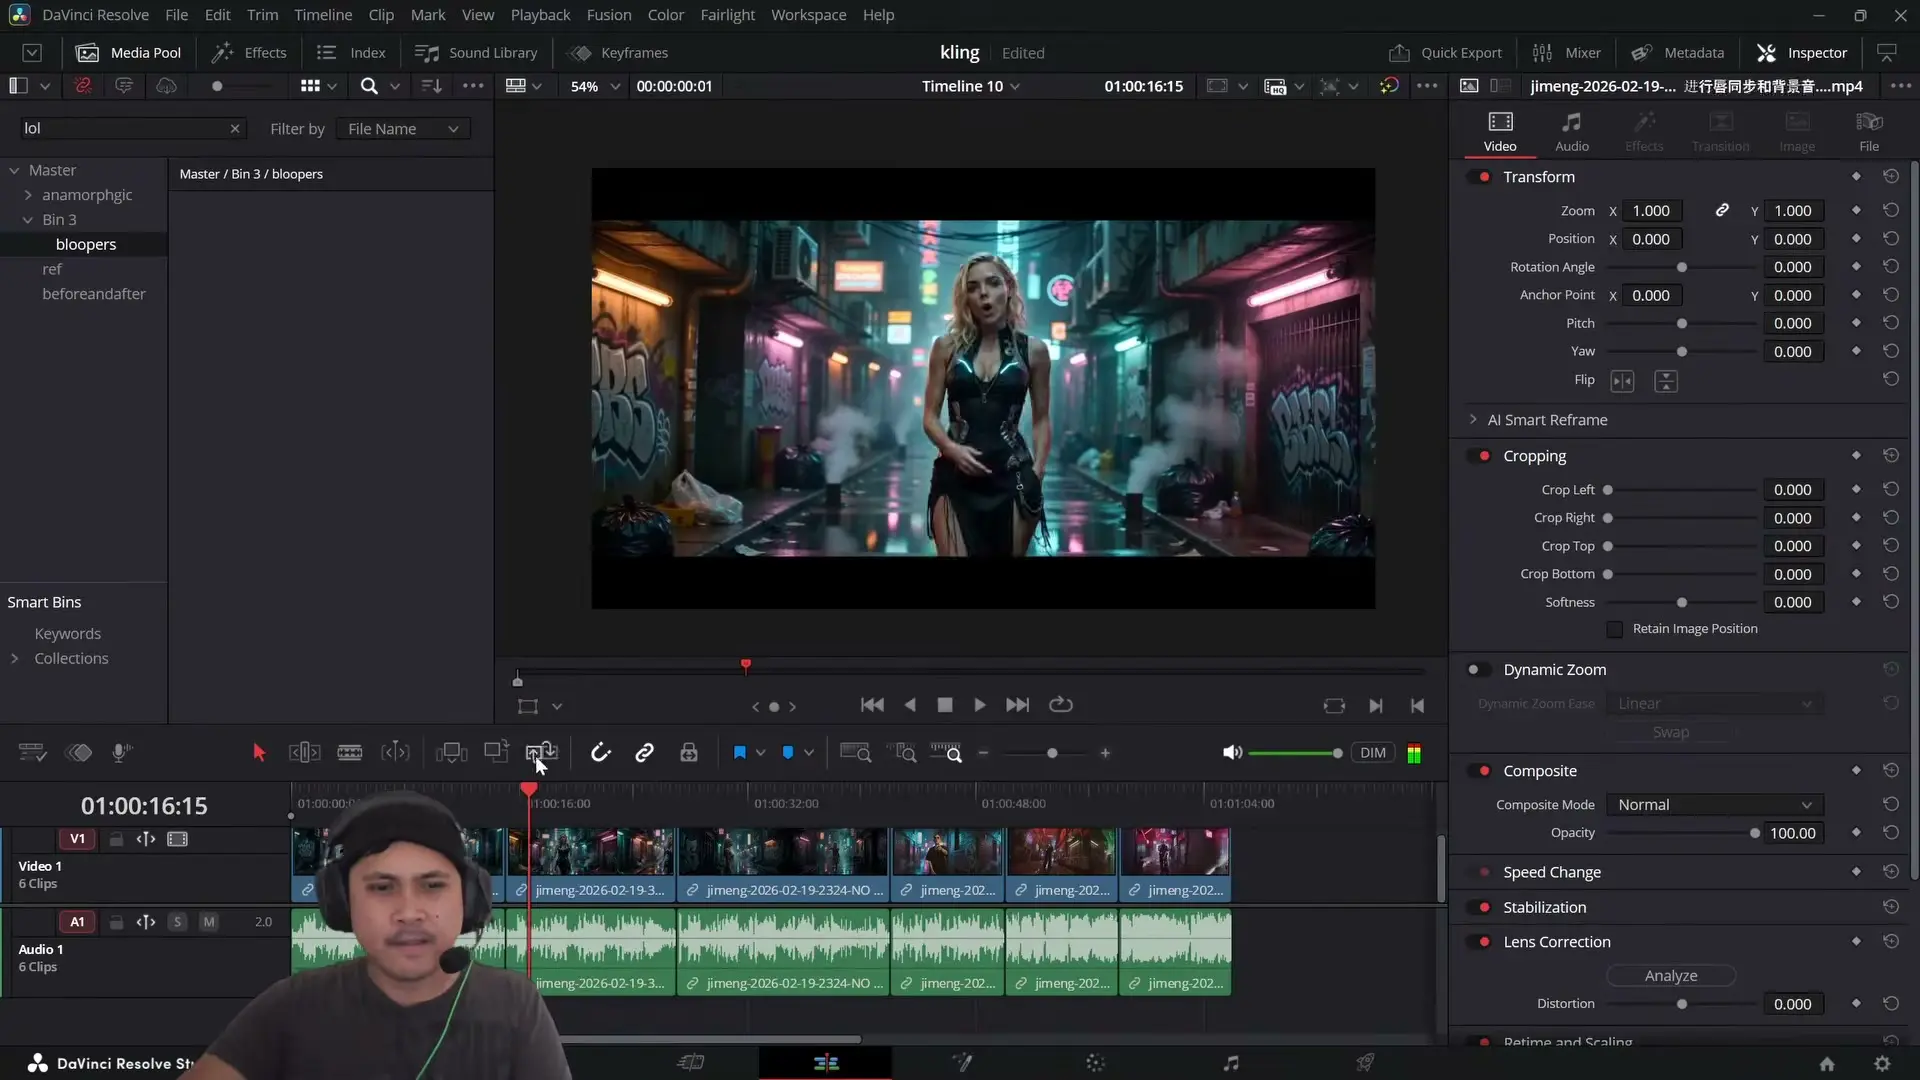The height and width of the screenshot is (1080, 1920).
Task: Click the Analyze button
Action: [1670, 976]
